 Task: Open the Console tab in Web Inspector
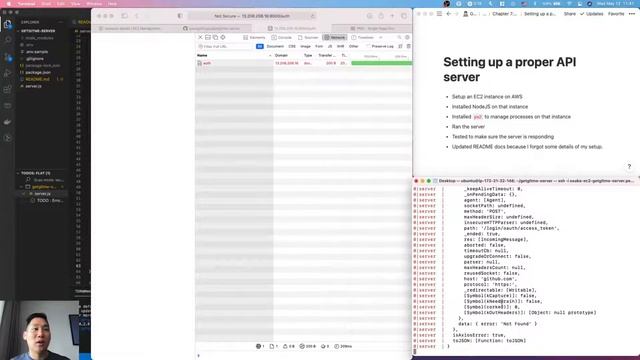pos(282,37)
